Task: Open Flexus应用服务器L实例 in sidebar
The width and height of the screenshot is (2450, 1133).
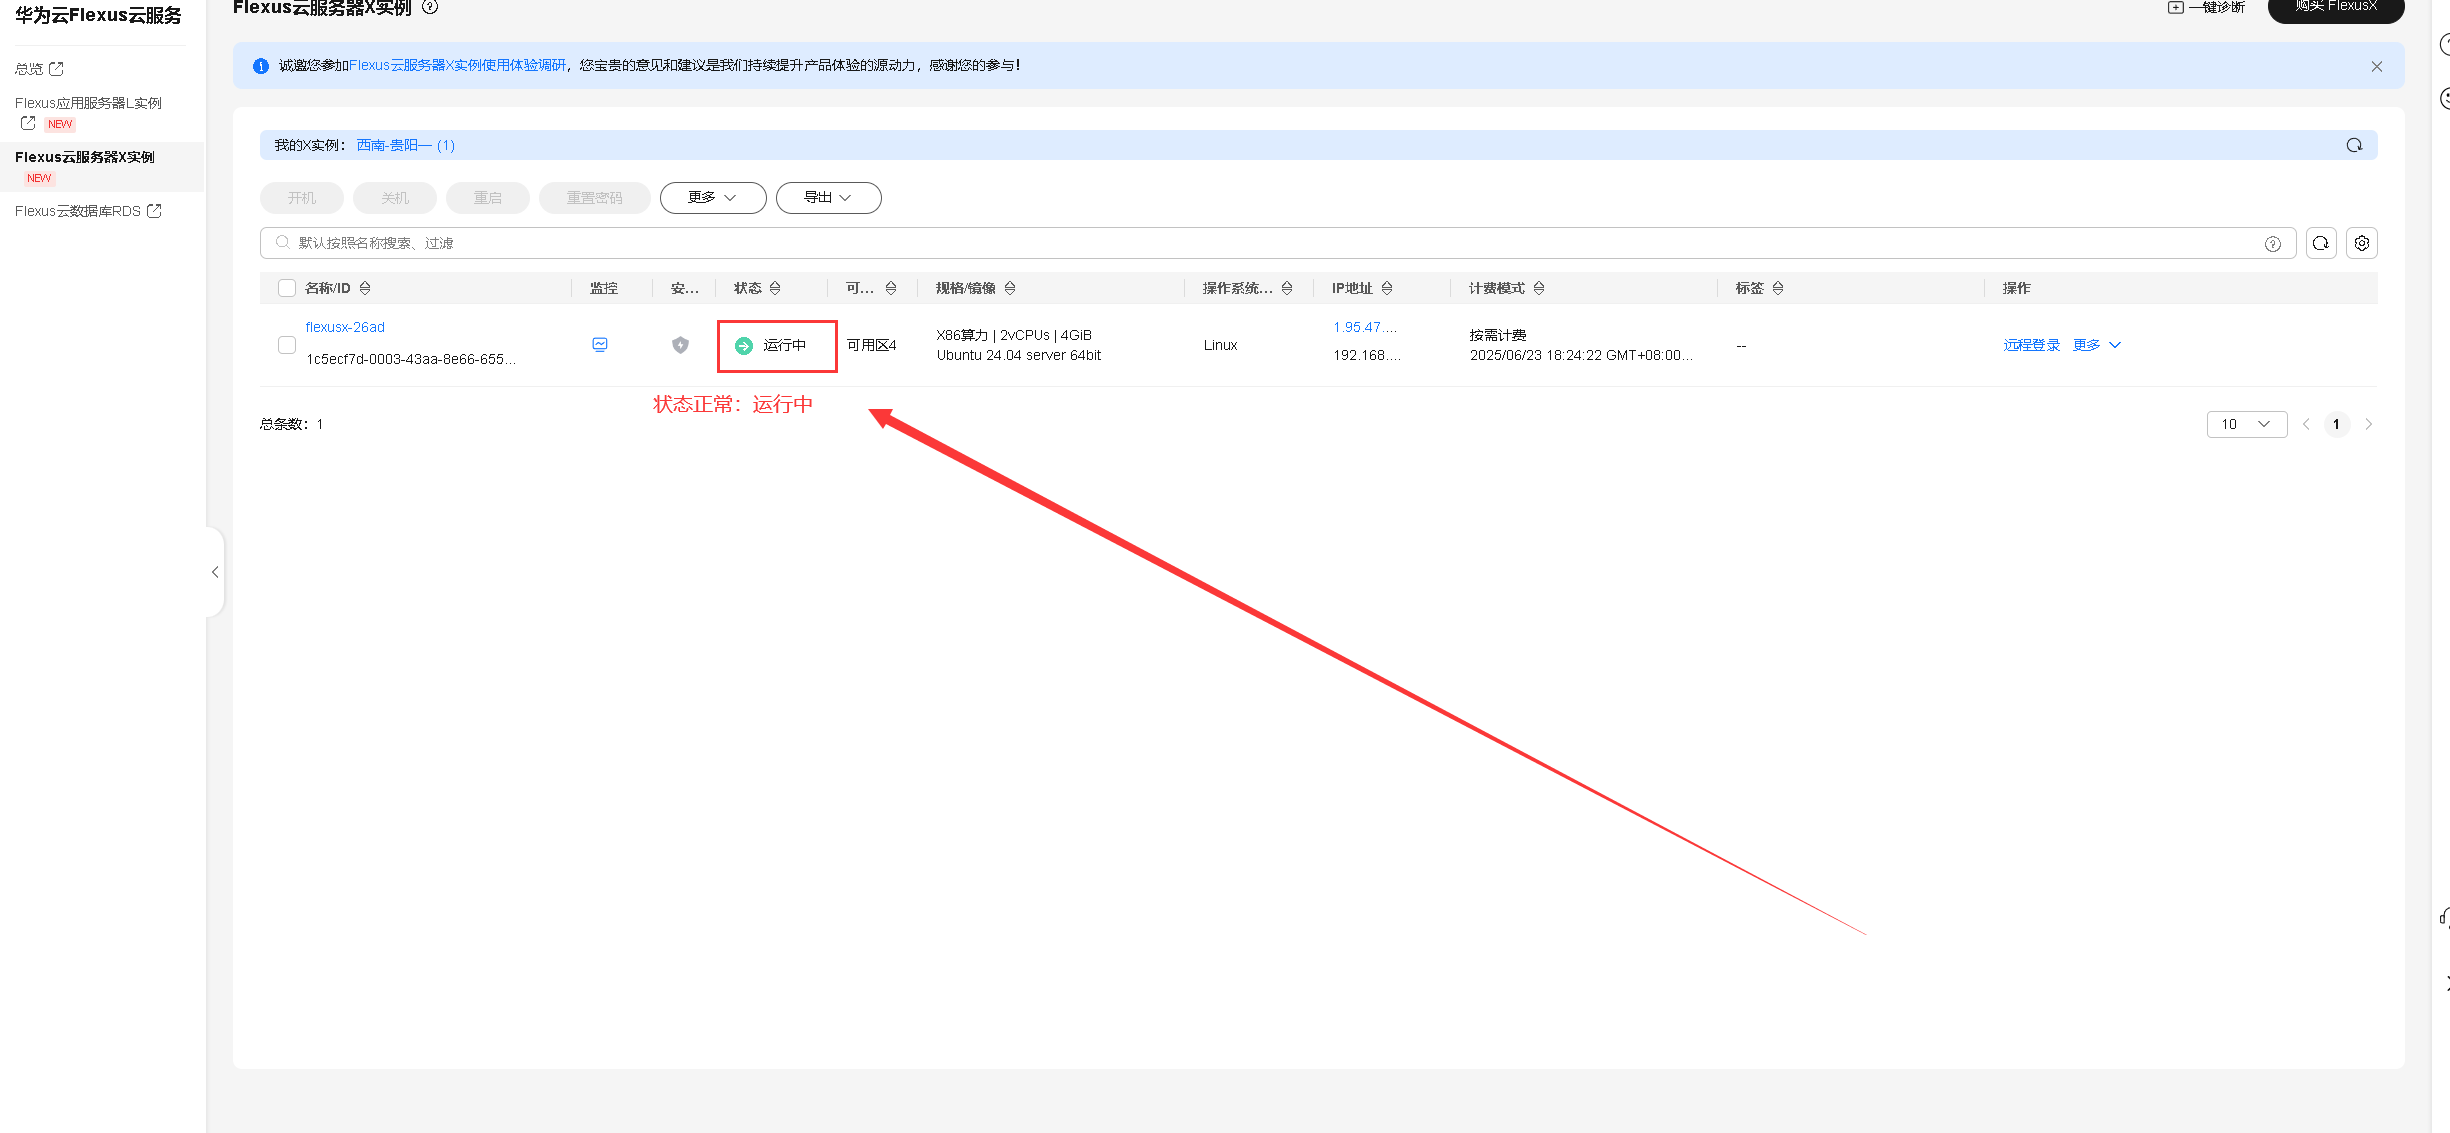Action: coord(88,103)
